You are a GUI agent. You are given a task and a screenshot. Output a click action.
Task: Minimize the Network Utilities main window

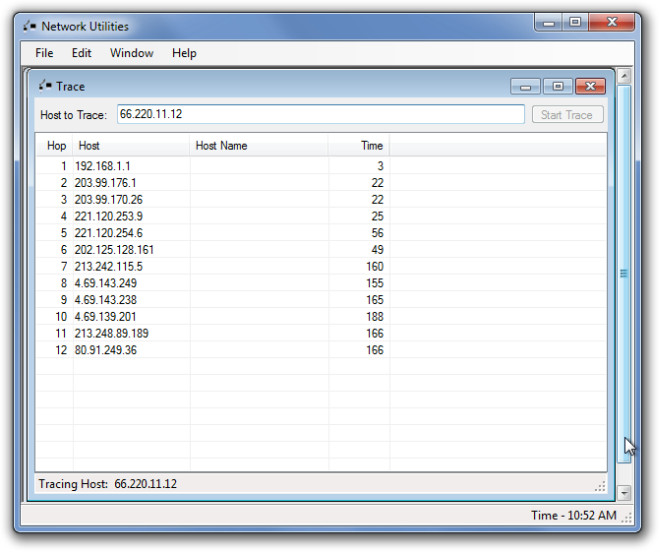coord(548,23)
